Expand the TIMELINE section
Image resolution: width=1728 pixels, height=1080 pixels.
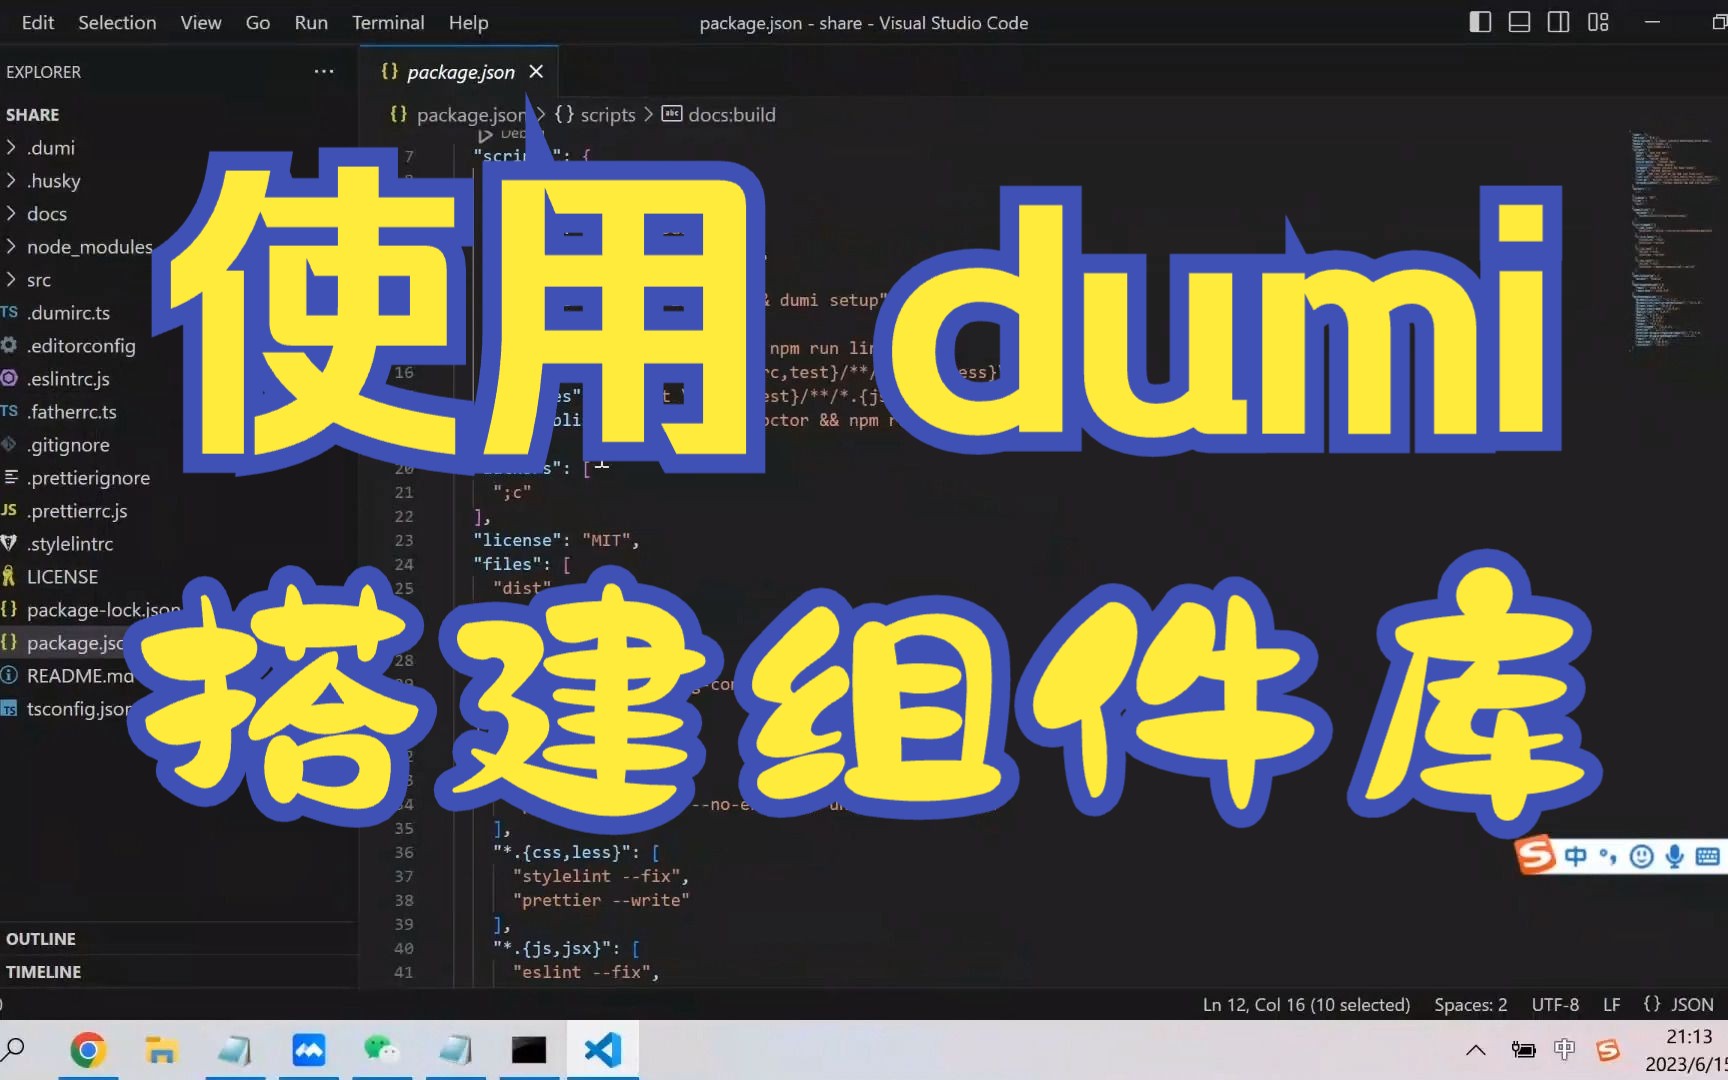43,971
